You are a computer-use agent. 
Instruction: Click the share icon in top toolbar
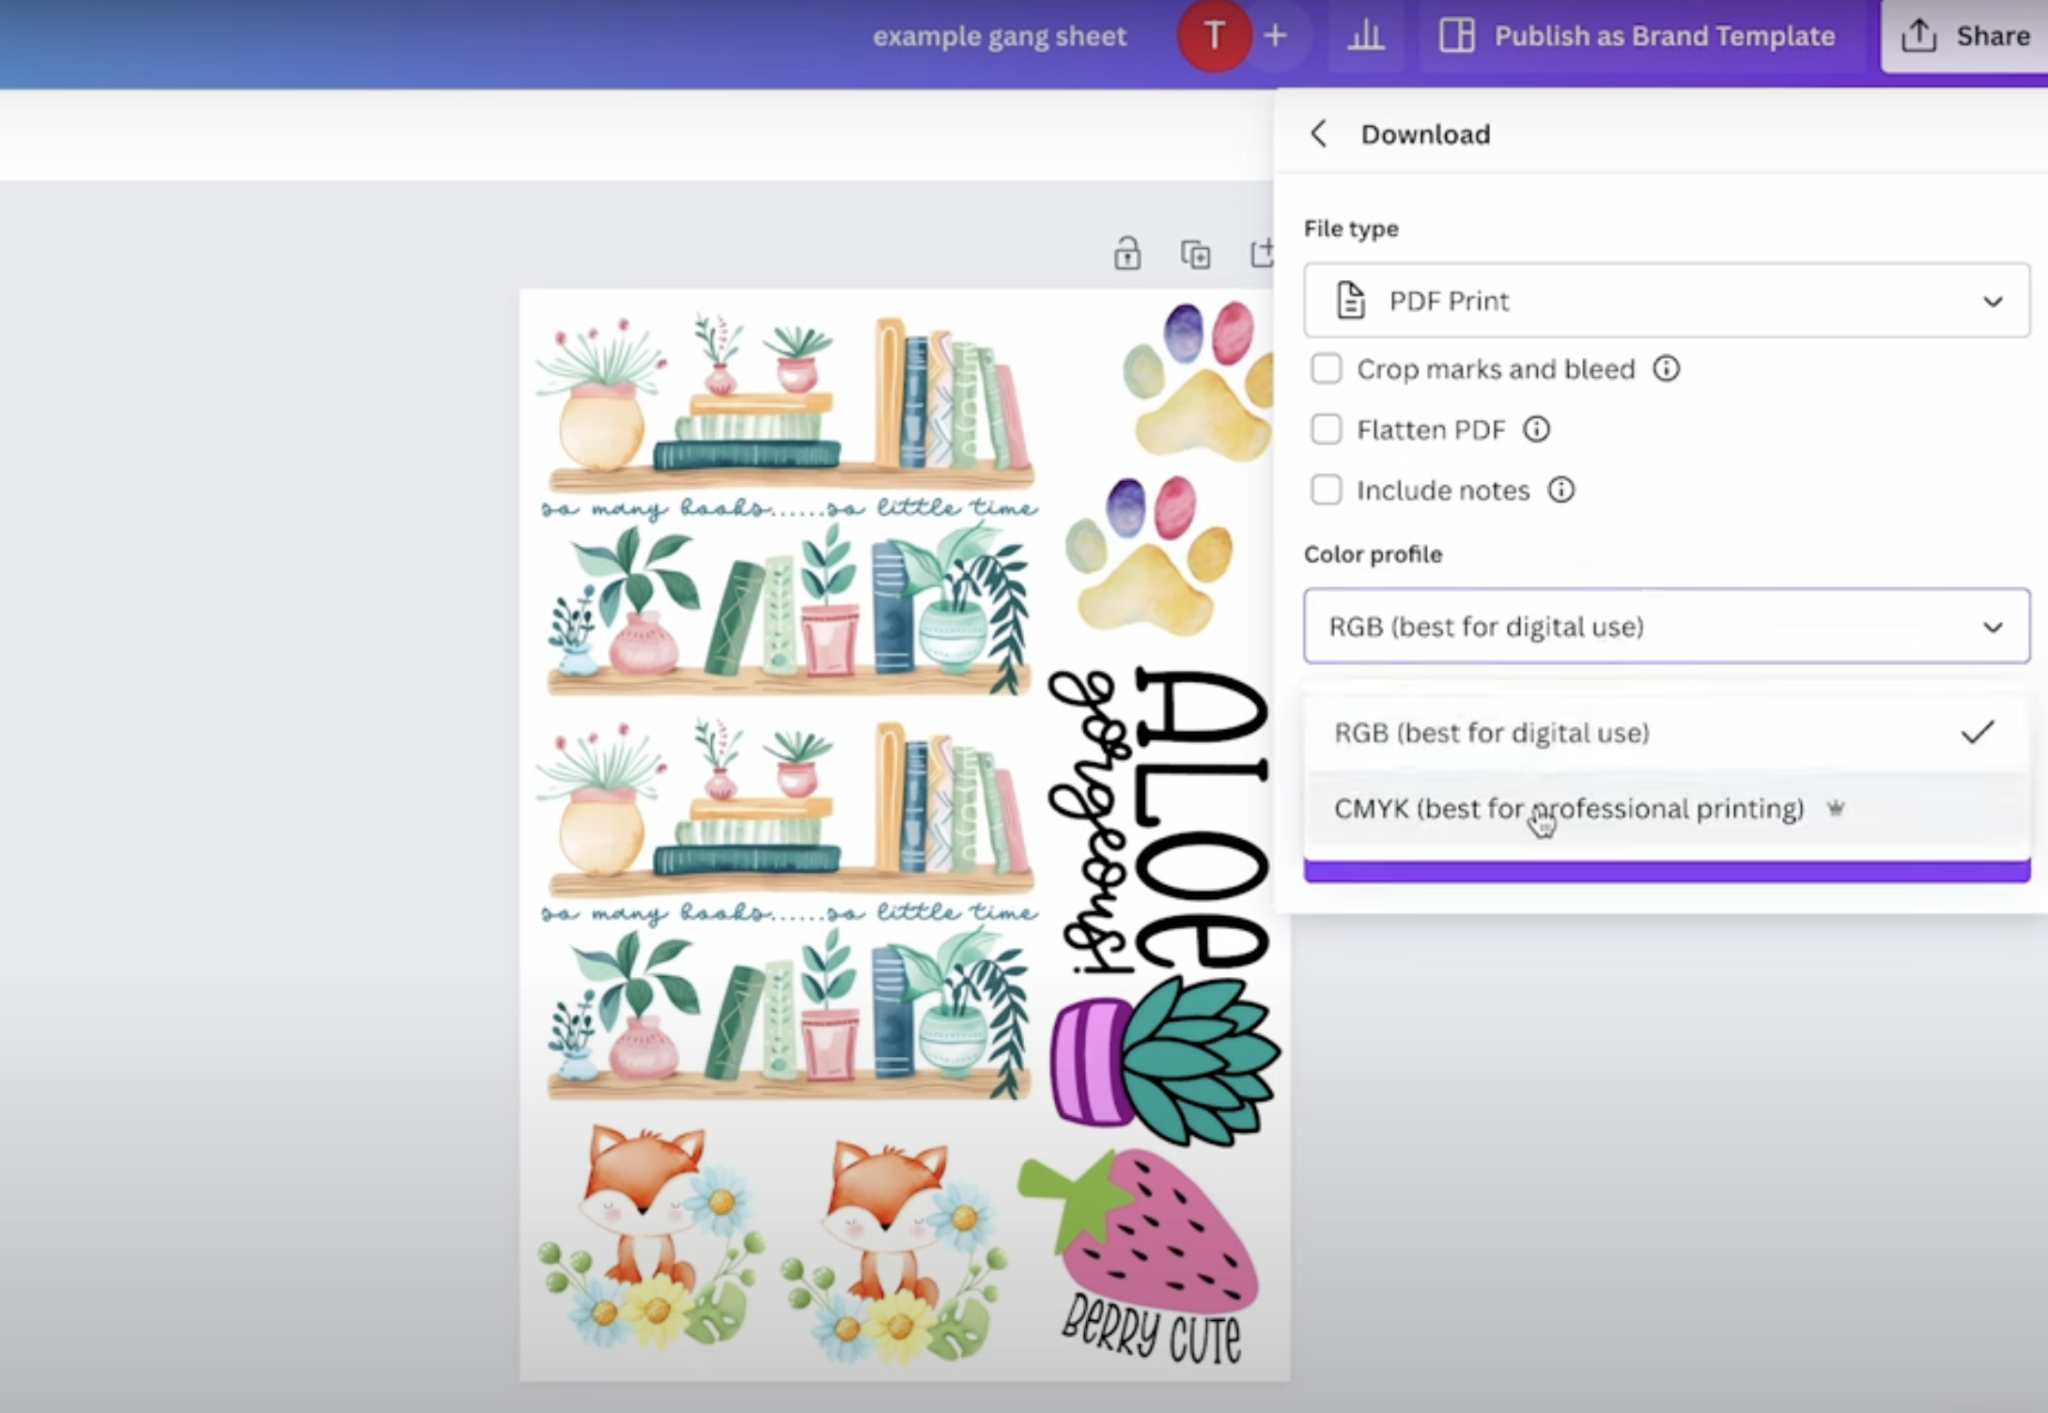pyautogui.click(x=1906, y=34)
